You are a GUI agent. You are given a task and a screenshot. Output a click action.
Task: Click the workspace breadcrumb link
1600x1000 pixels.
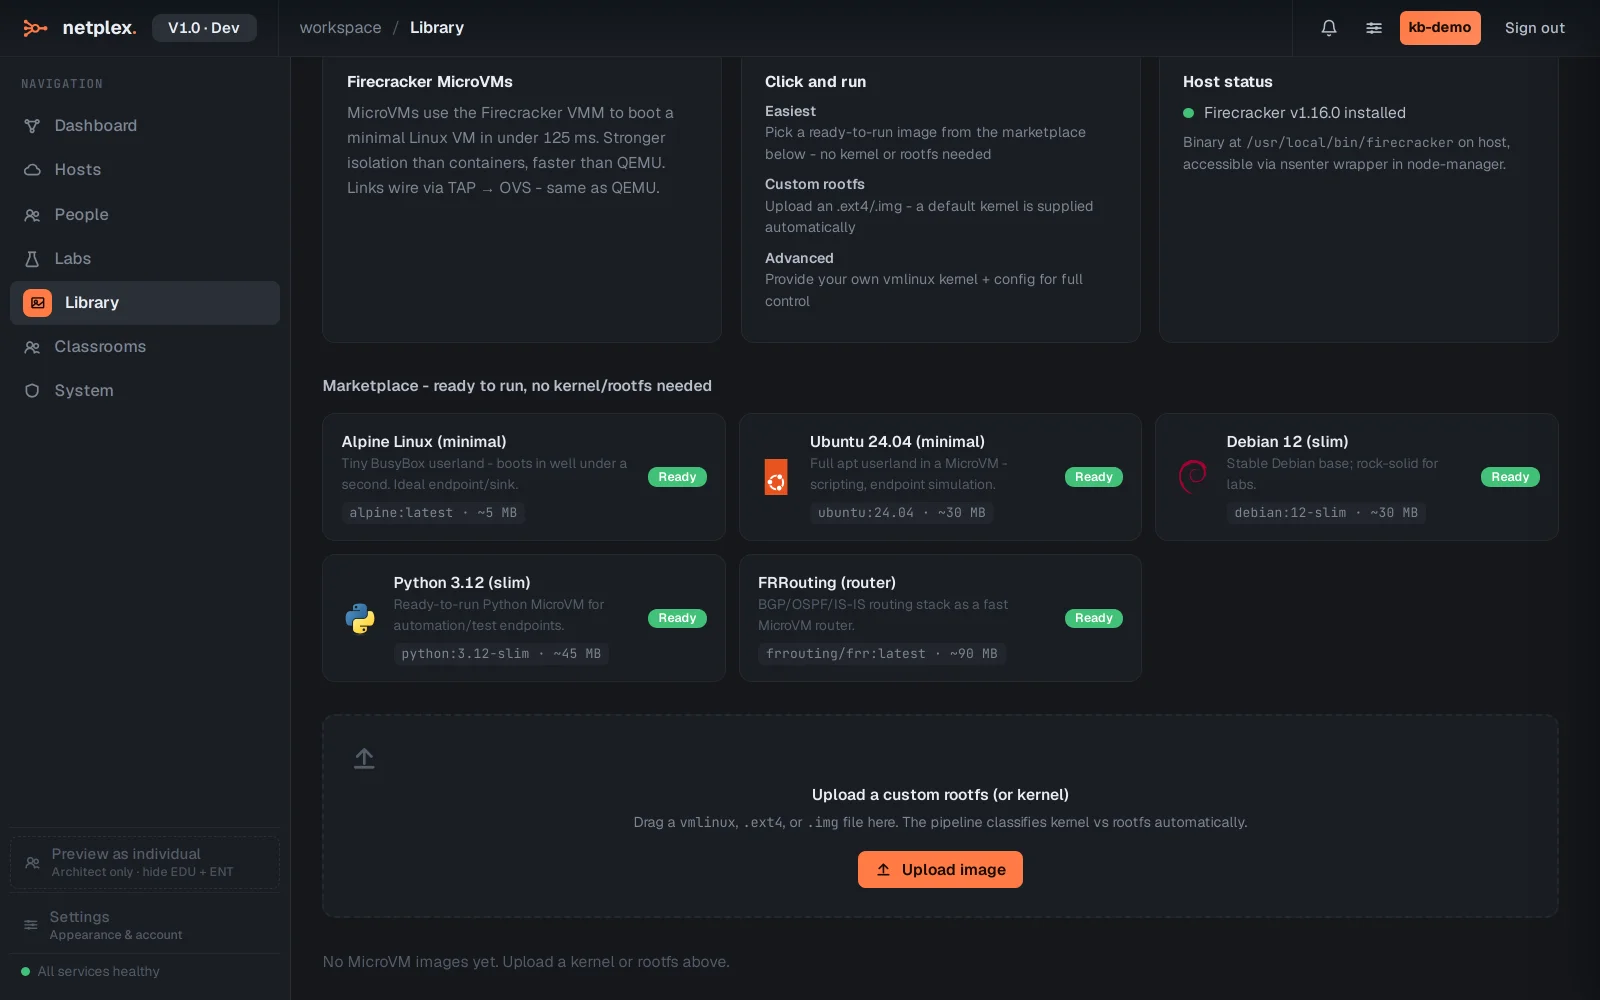[340, 28]
